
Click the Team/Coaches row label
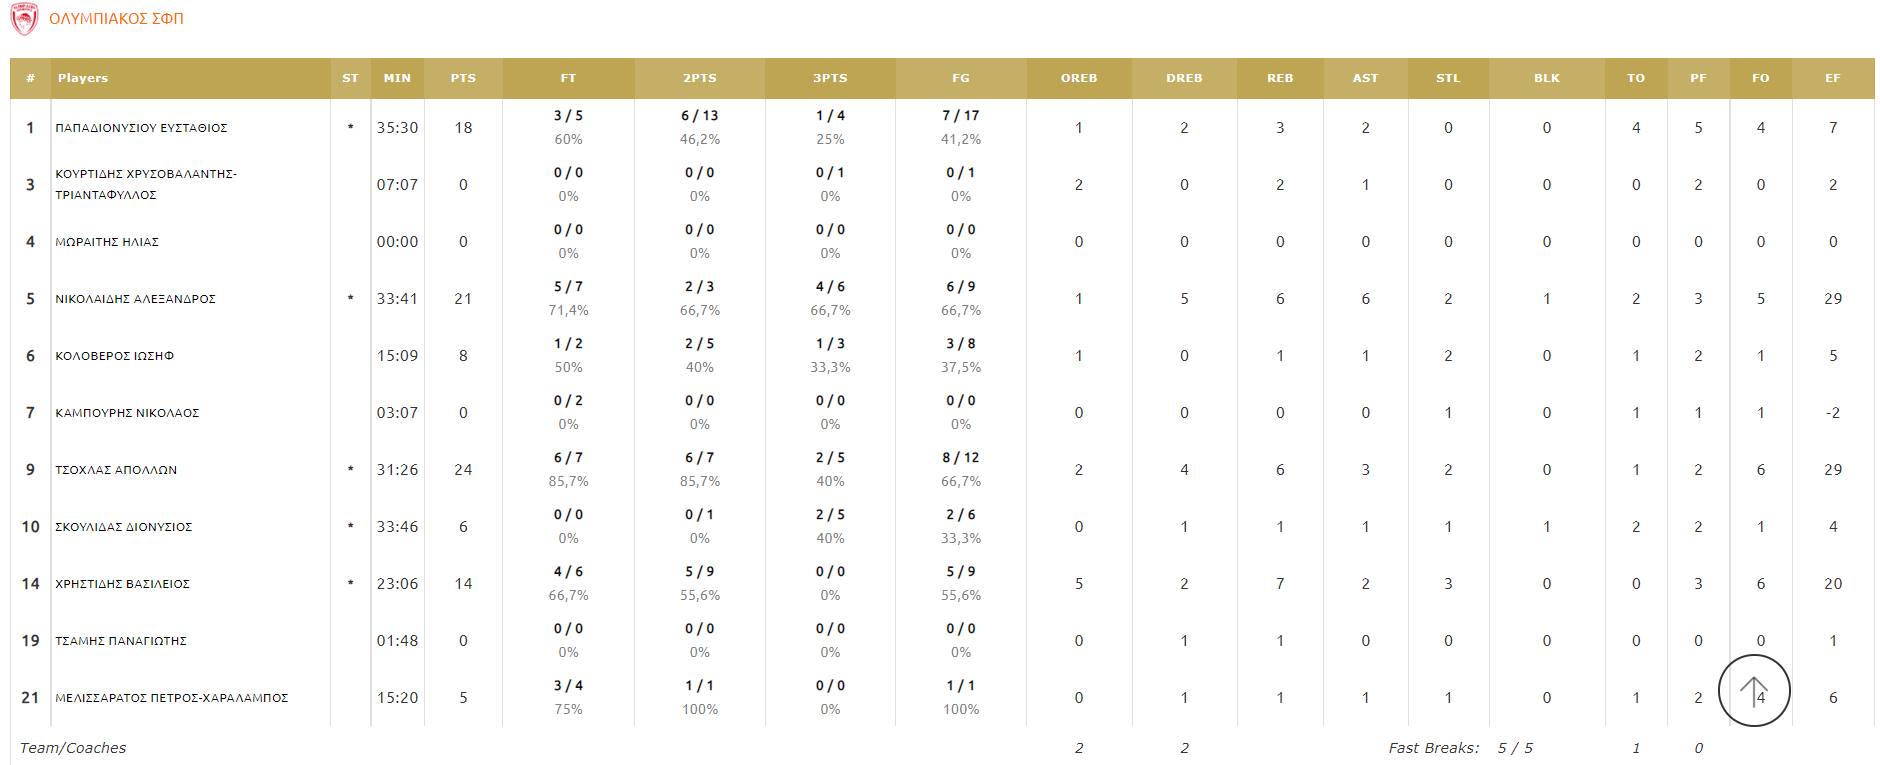tap(73, 748)
